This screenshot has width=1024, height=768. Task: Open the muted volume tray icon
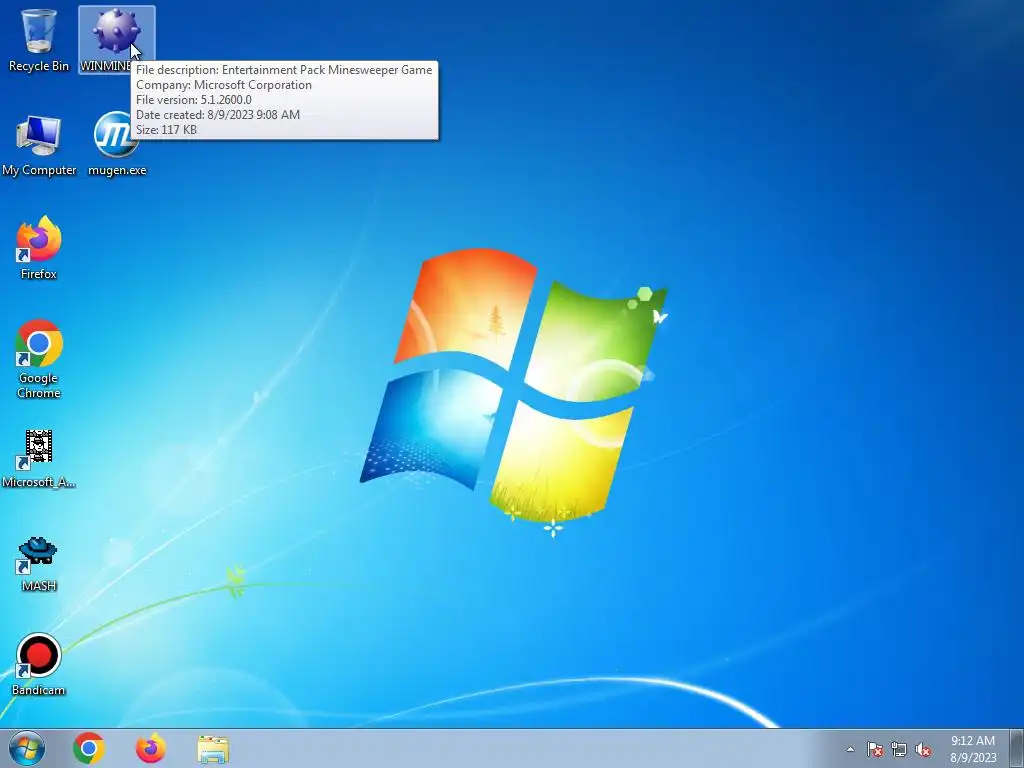923,749
